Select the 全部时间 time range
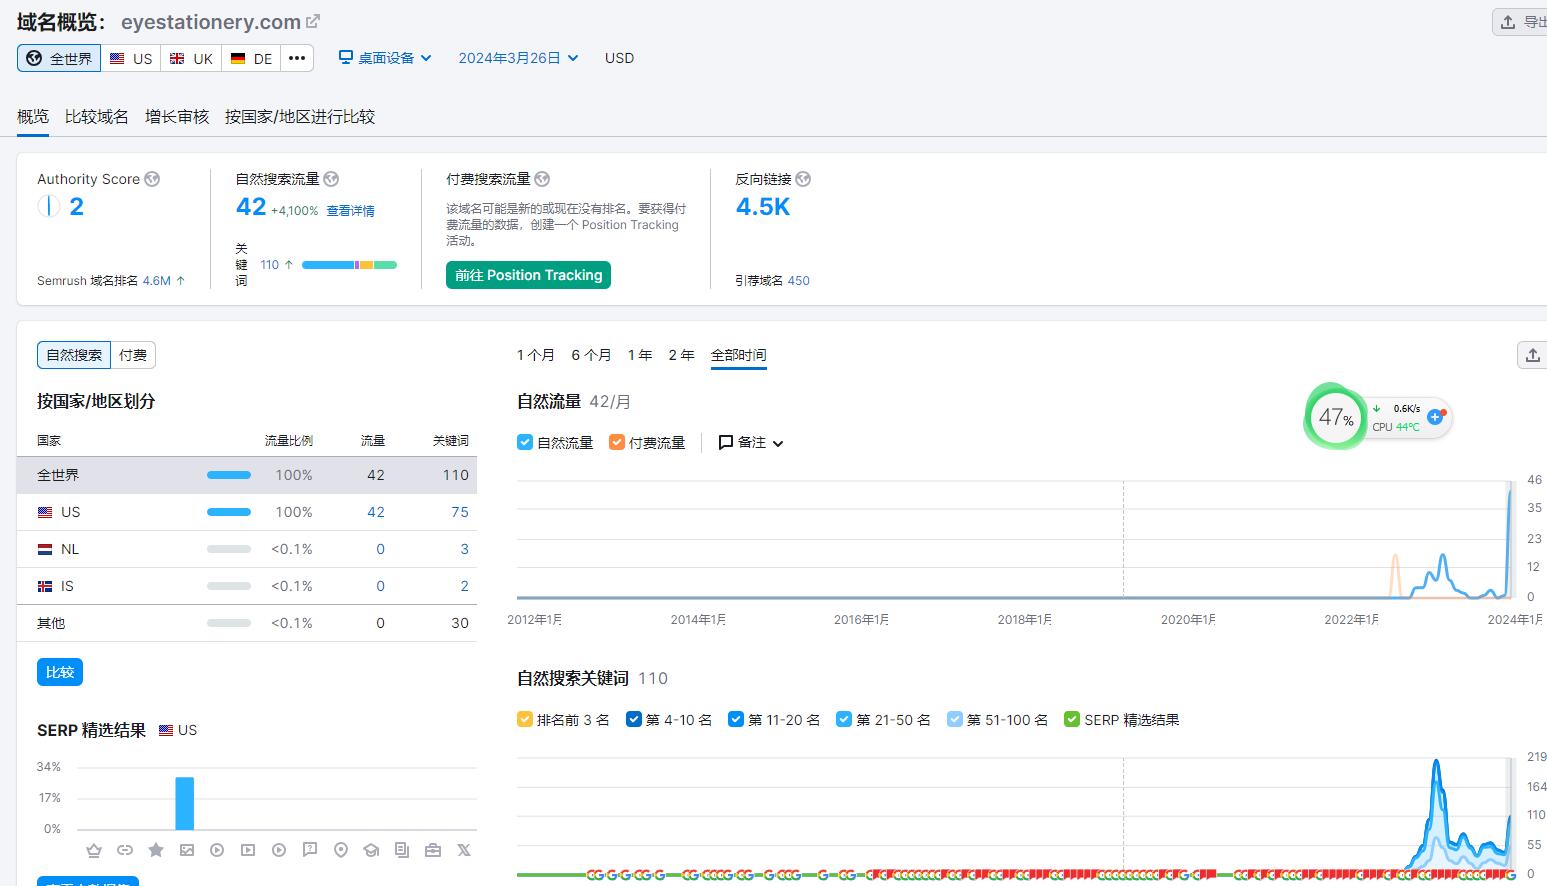Screen dimensions: 1547x886 click(x=739, y=355)
